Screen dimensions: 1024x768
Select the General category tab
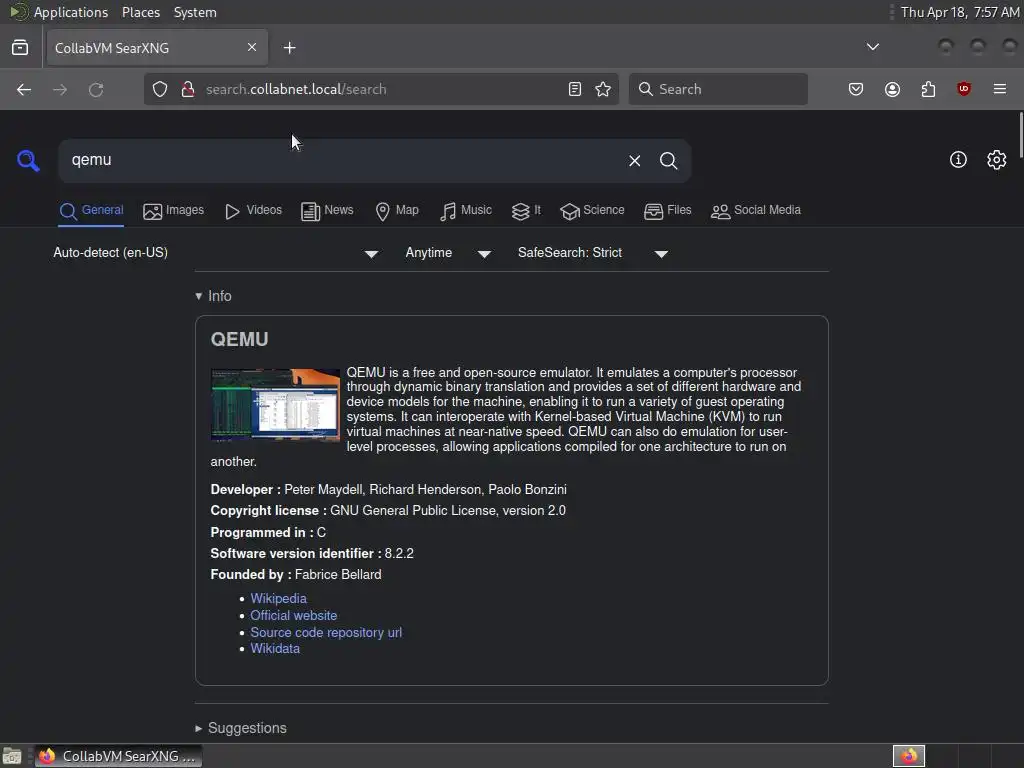tap(91, 210)
